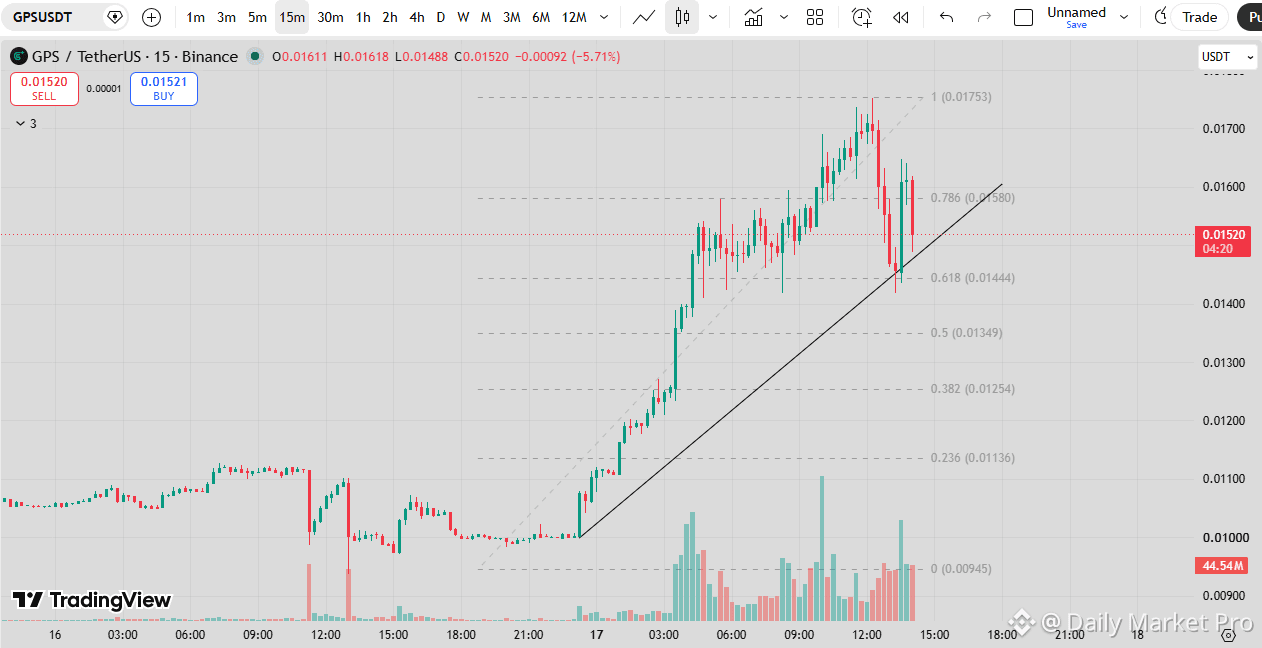Click the green market status dot
Screen dimensions: 1262x648
click(x=256, y=57)
